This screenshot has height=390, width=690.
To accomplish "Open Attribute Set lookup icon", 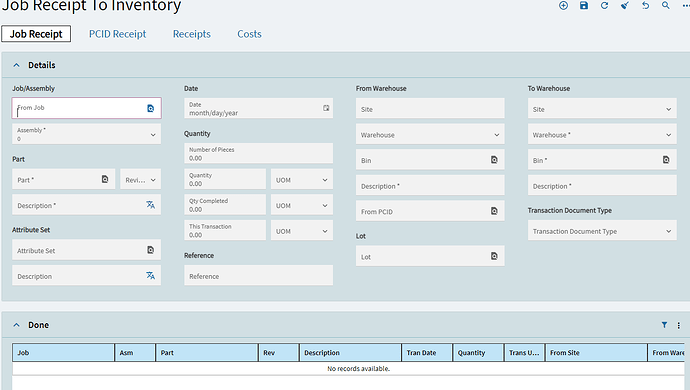I will (x=150, y=250).
